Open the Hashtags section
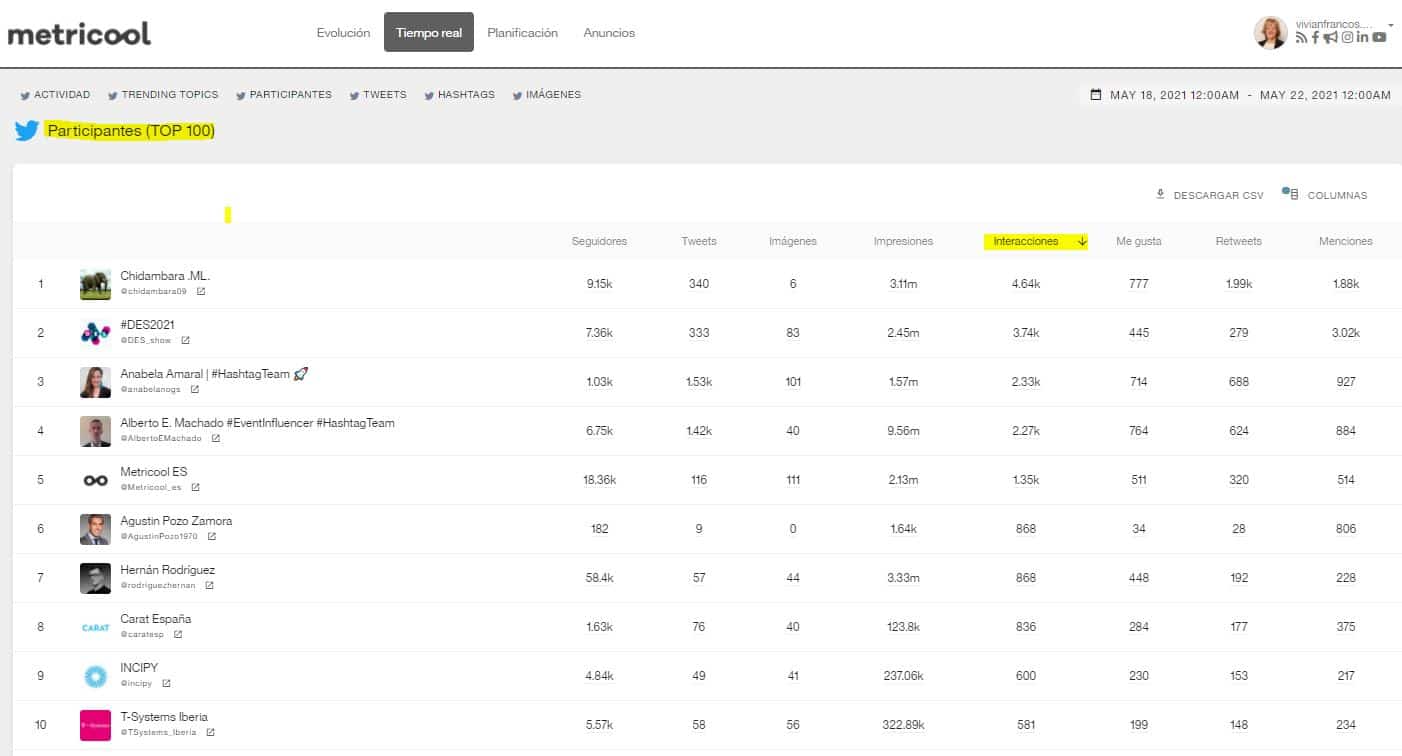 459,95
